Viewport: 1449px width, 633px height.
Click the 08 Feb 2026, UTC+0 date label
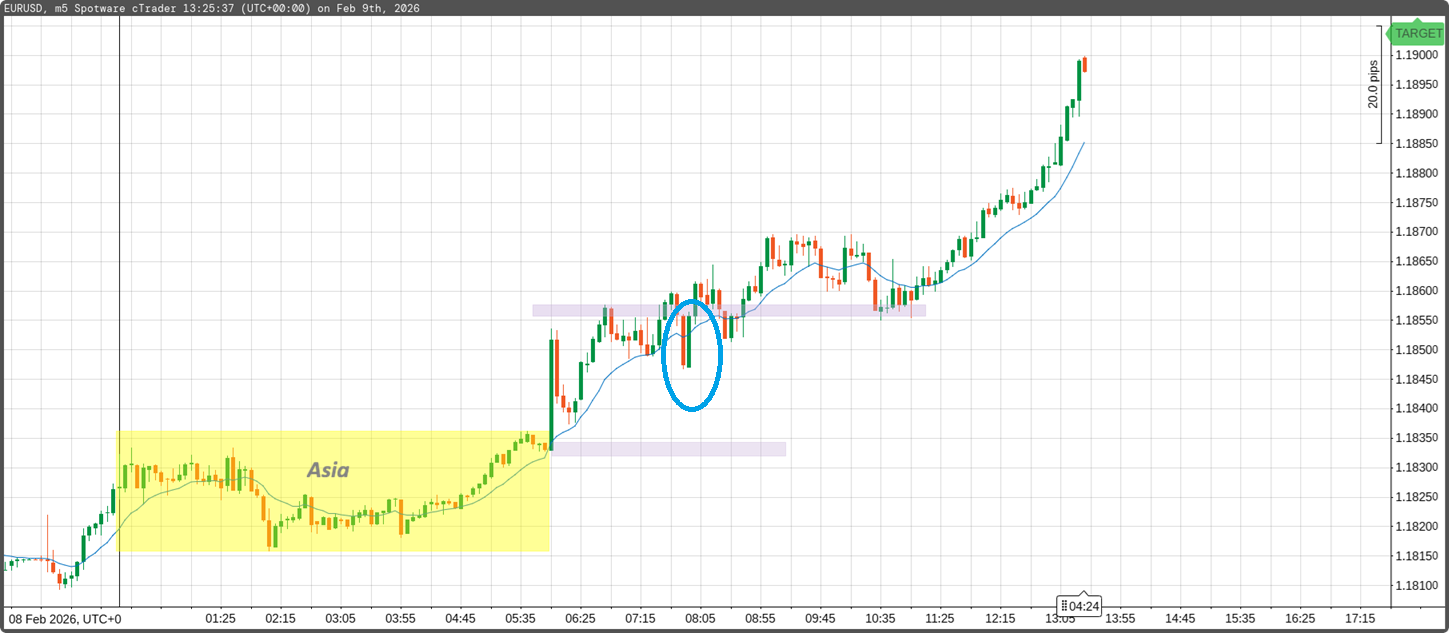[x=62, y=618]
